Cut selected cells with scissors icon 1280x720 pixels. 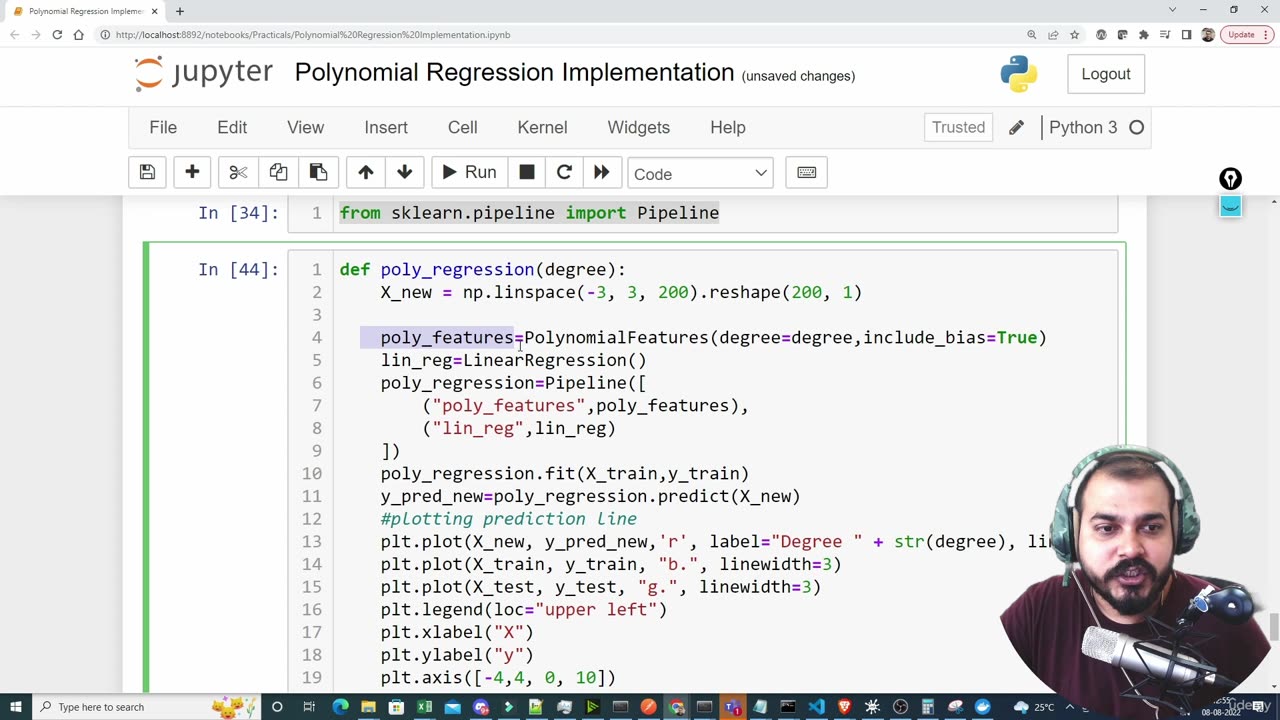tap(238, 173)
